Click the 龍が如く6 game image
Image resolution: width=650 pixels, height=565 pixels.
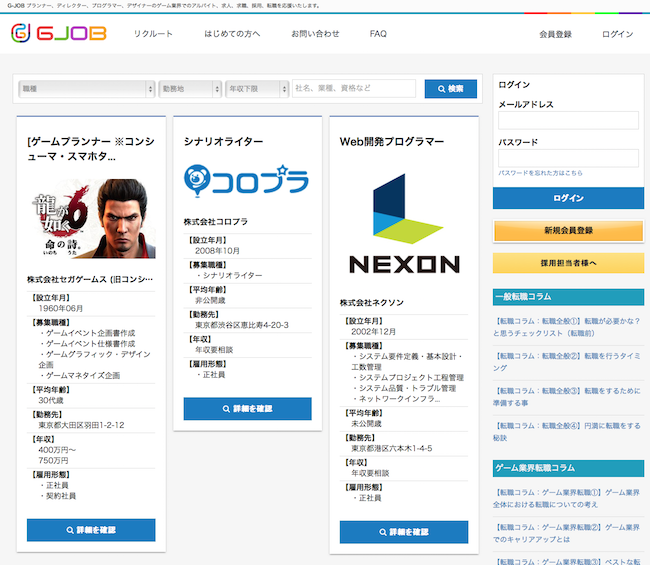click(94, 218)
